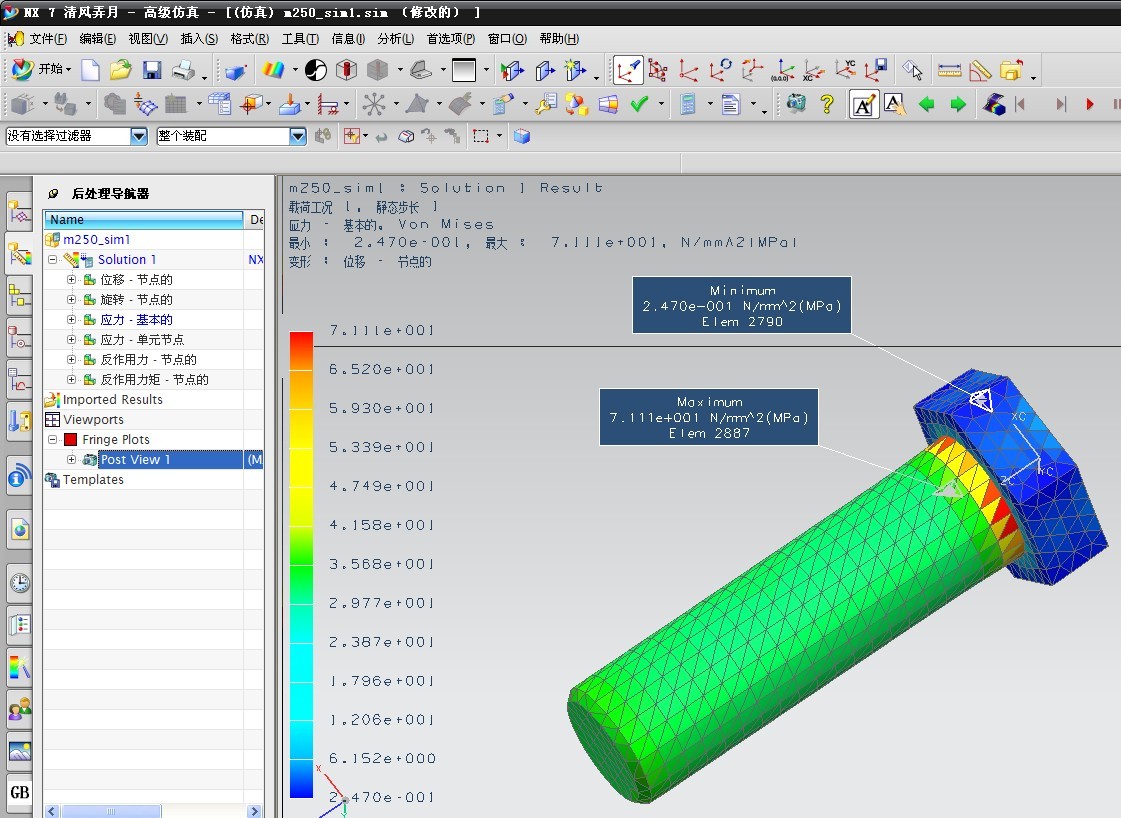This screenshot has height=818, width=1121.
Task: Click the annotation drag 'A' hand icon
Action: click(895, 104)
